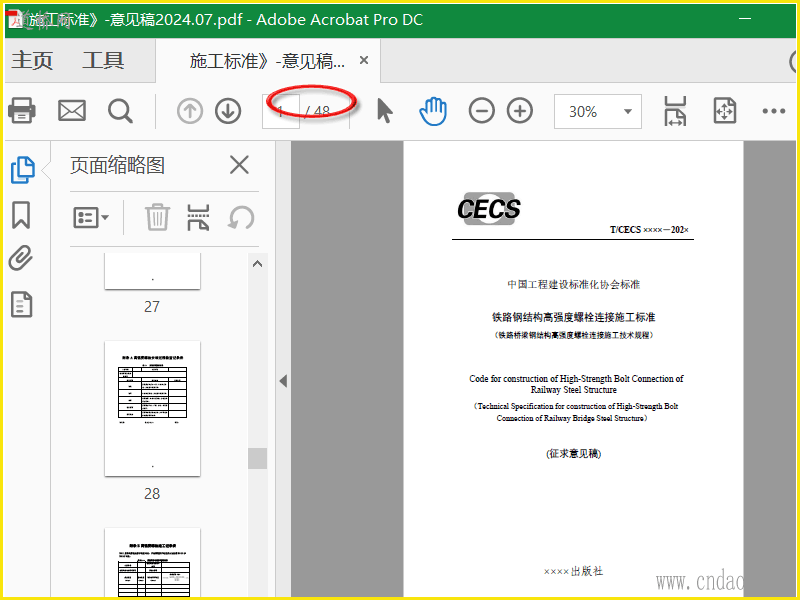Click the T/CECS standard number text

649,230
